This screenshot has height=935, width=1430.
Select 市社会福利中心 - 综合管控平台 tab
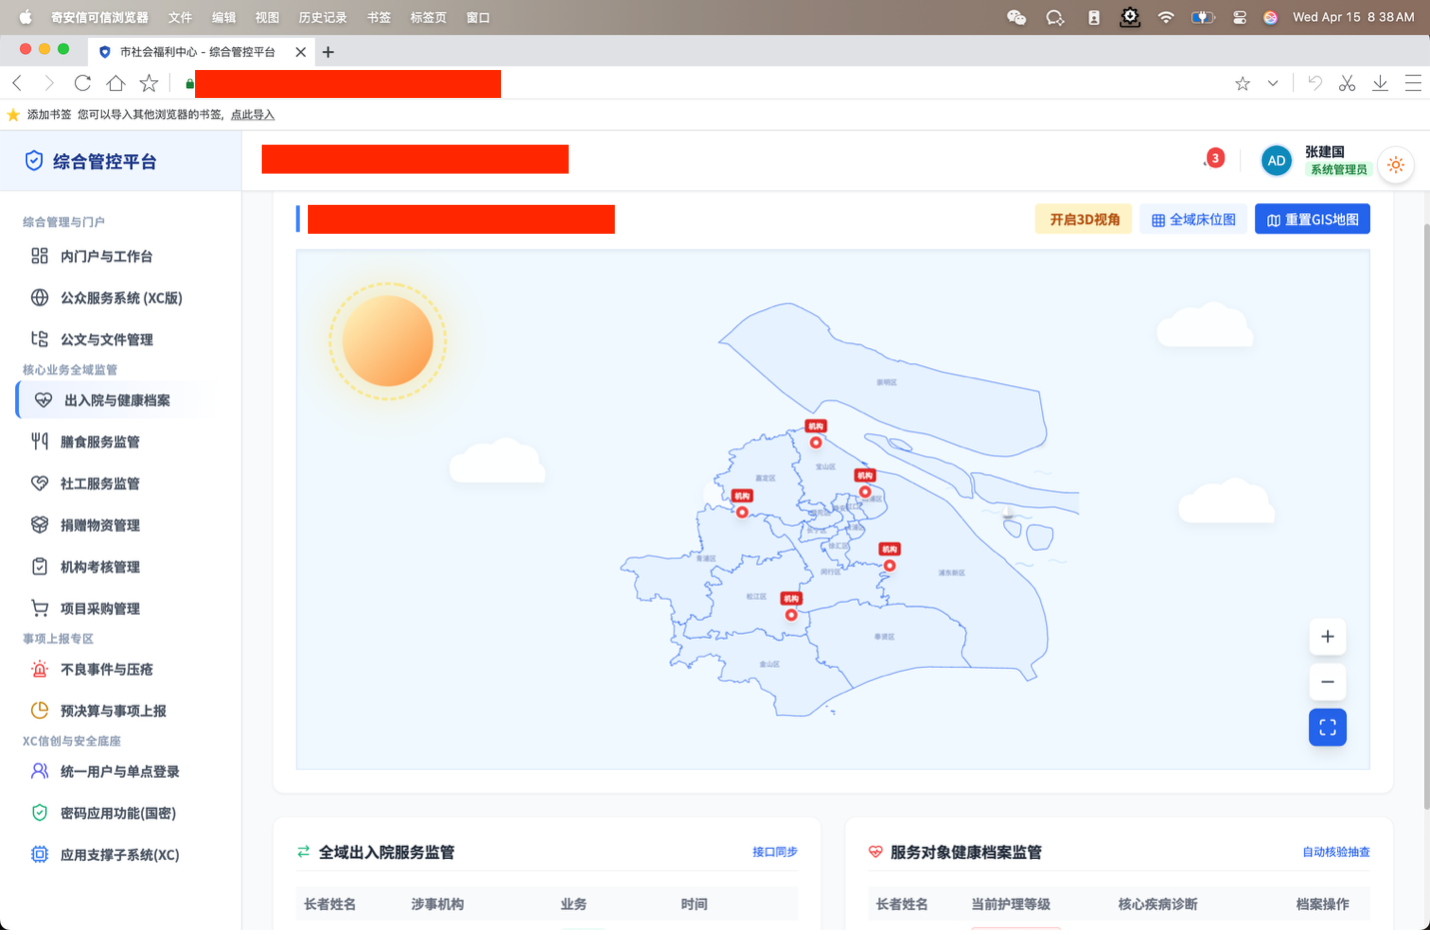click(x=200, y=52)
